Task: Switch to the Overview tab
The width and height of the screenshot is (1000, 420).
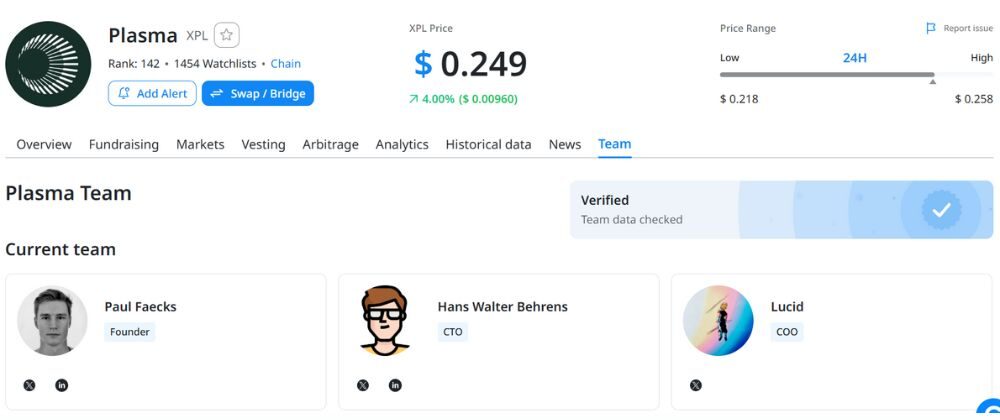Action: 44,144
